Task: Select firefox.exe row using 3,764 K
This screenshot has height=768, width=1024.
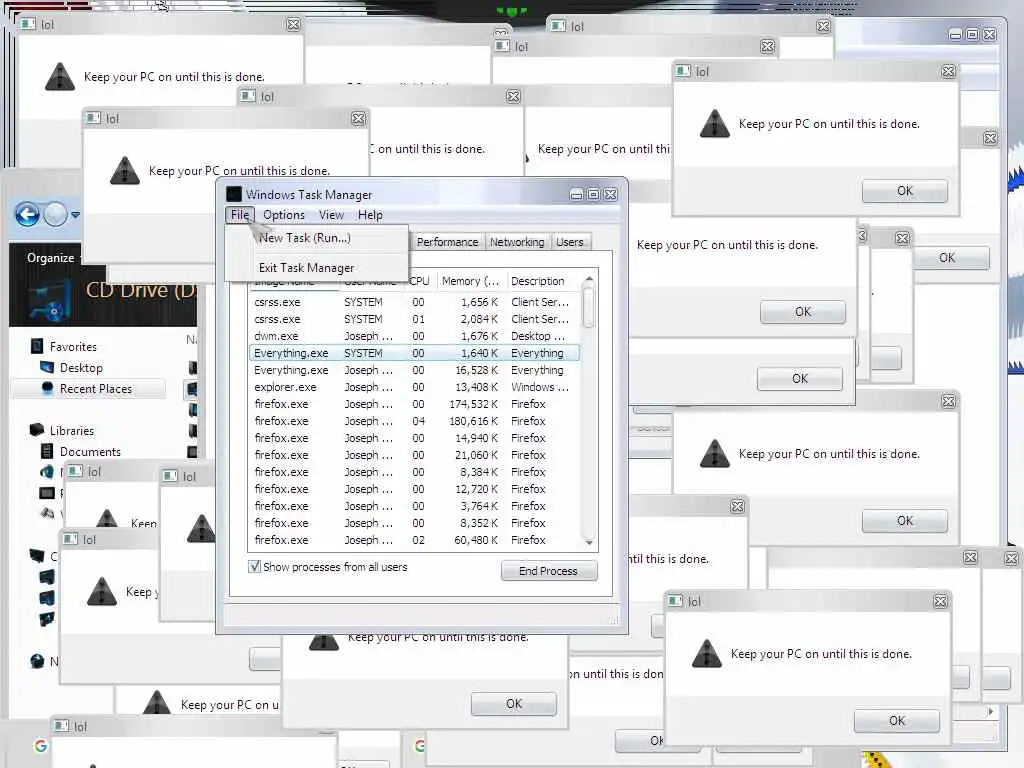Action: [x=414, y=506]
